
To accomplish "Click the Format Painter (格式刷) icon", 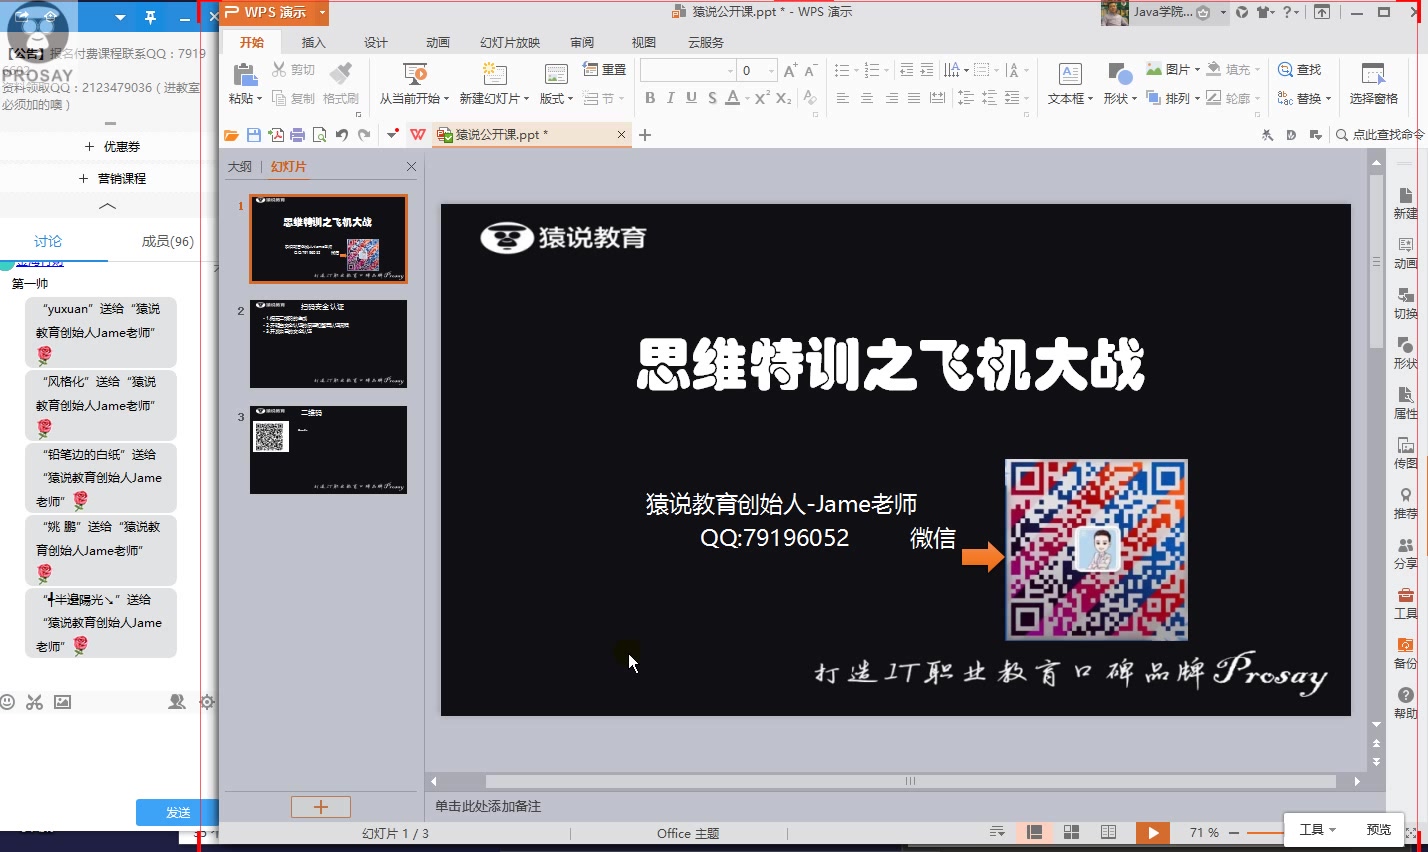I will tap(341, 74).
